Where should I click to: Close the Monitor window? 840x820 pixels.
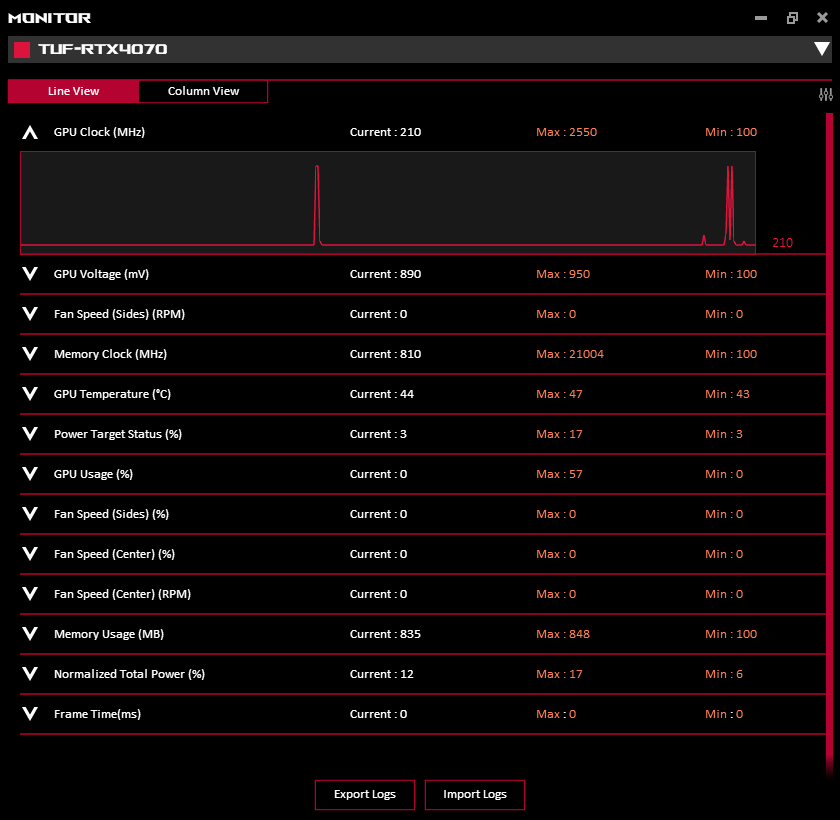click(x=822, y=18)
